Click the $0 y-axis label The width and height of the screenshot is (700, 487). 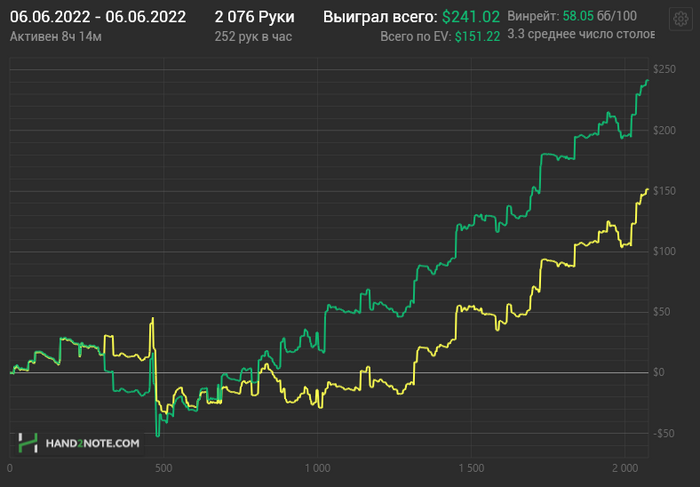point(659,372)
